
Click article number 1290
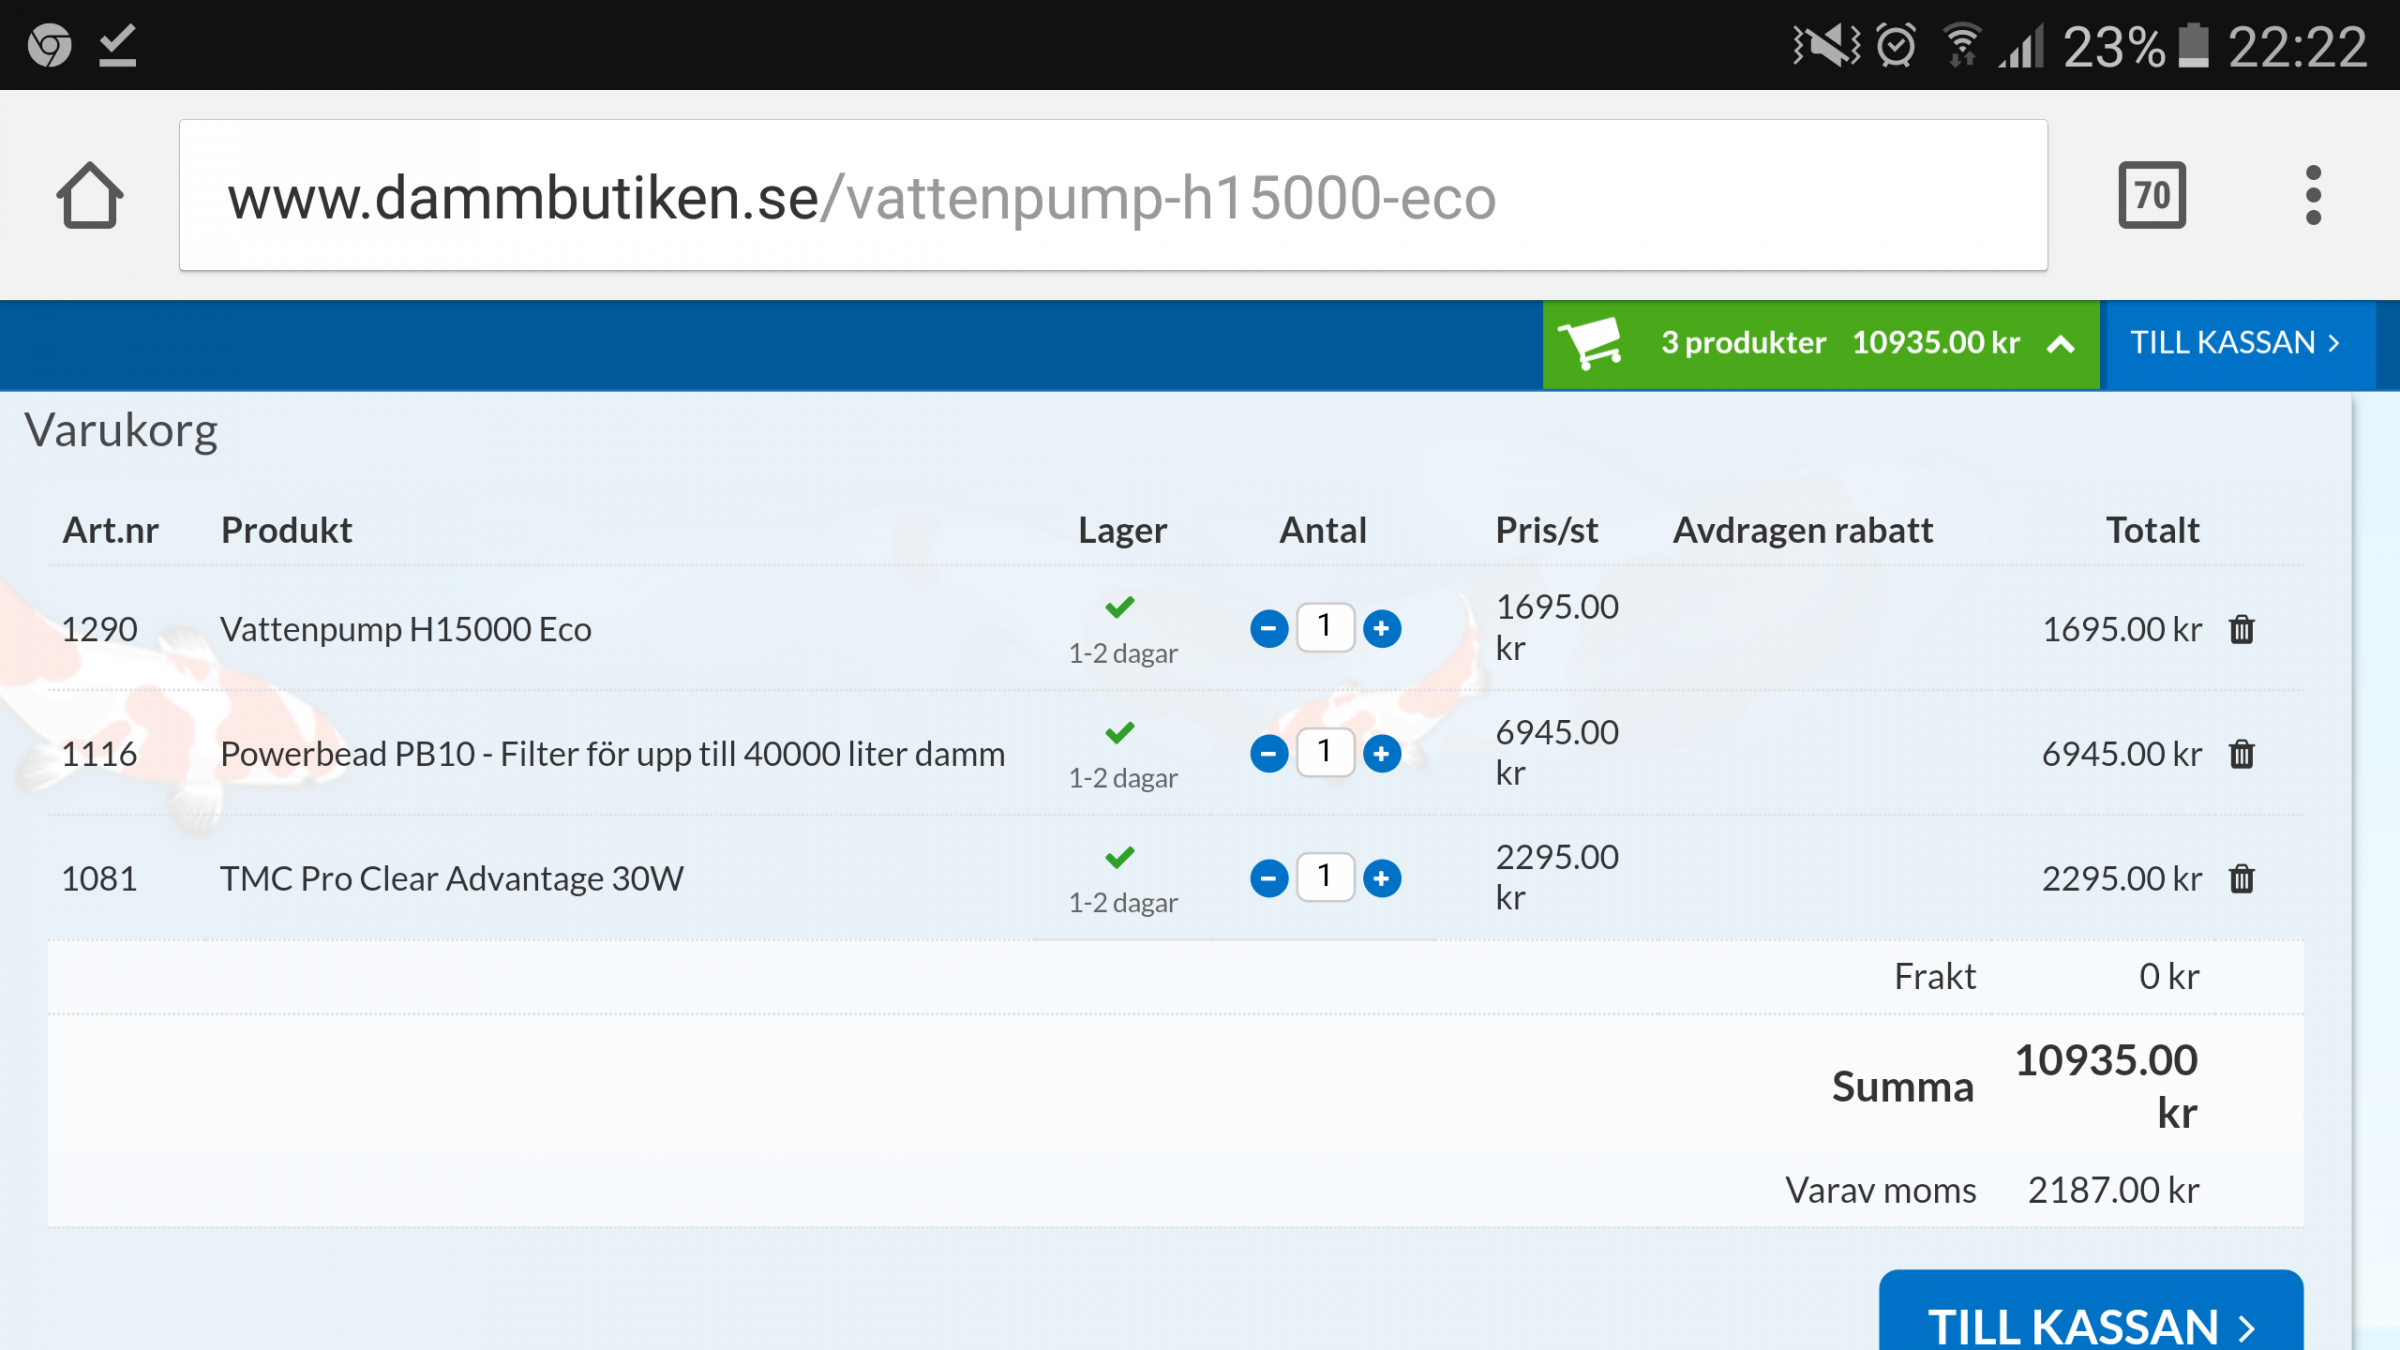(99, 629)
